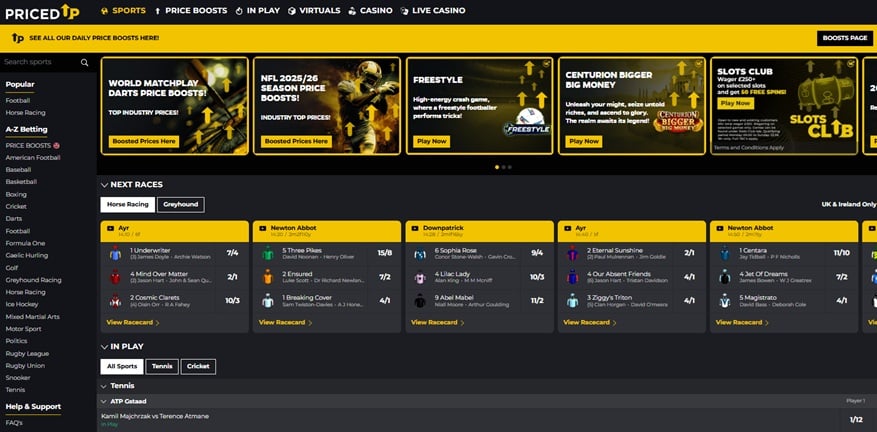Select the first carousel dot indicator
The width and height of the screenshot is (877, 432).
[497, 167]
